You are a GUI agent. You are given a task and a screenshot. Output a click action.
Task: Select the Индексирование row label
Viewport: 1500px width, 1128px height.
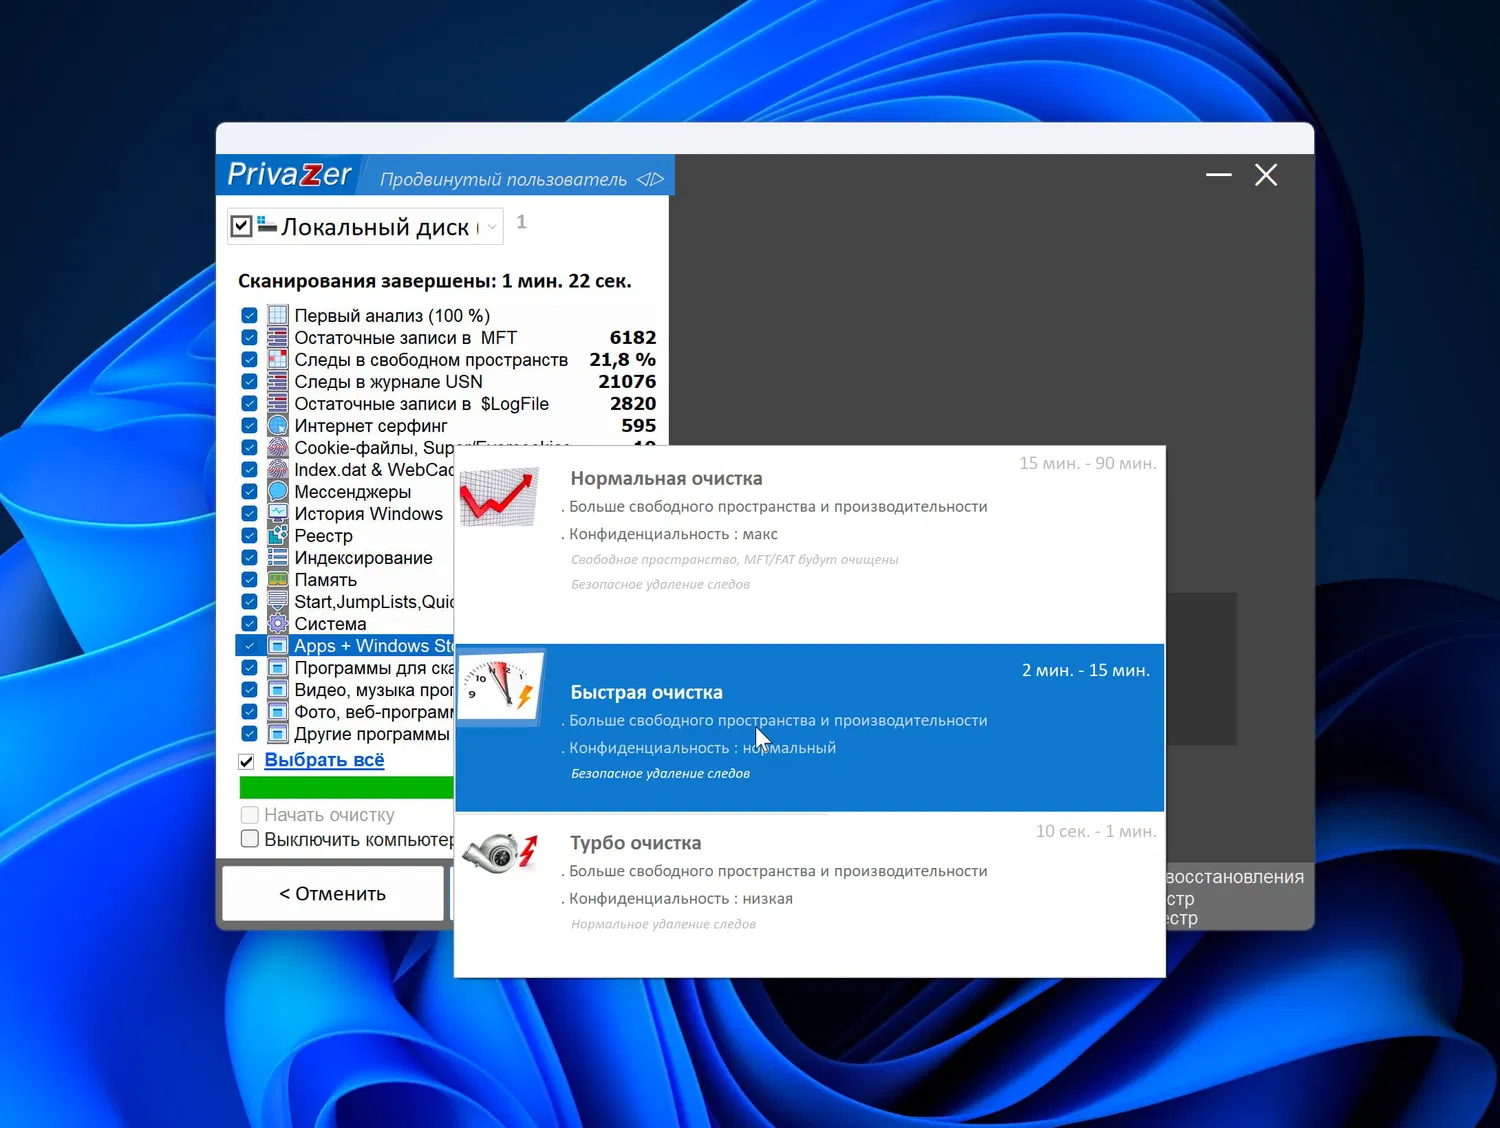click(363, 558)
